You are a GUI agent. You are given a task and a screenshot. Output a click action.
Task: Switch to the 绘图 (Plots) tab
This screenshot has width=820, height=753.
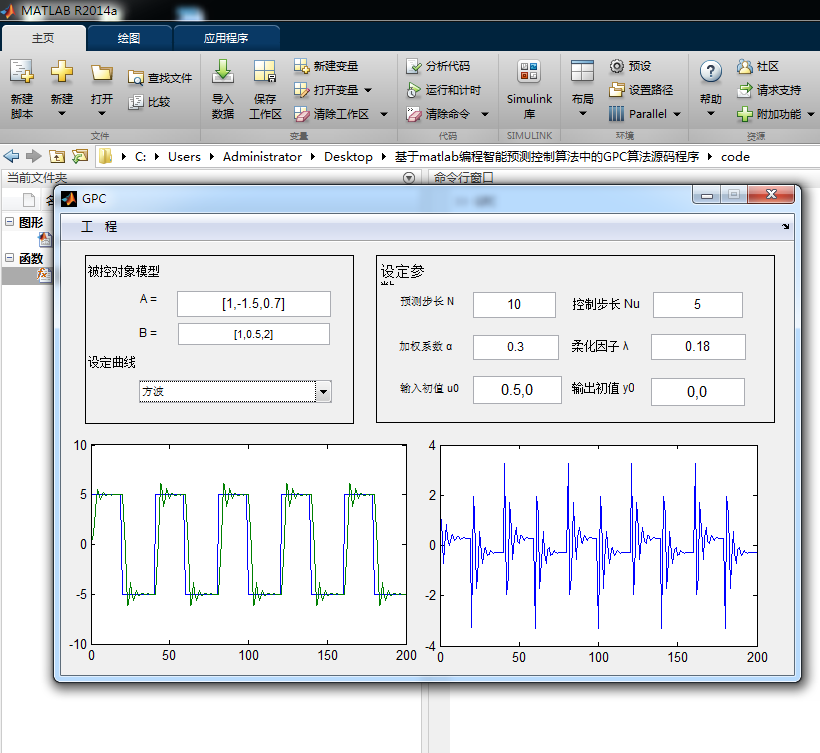point(129,38)
